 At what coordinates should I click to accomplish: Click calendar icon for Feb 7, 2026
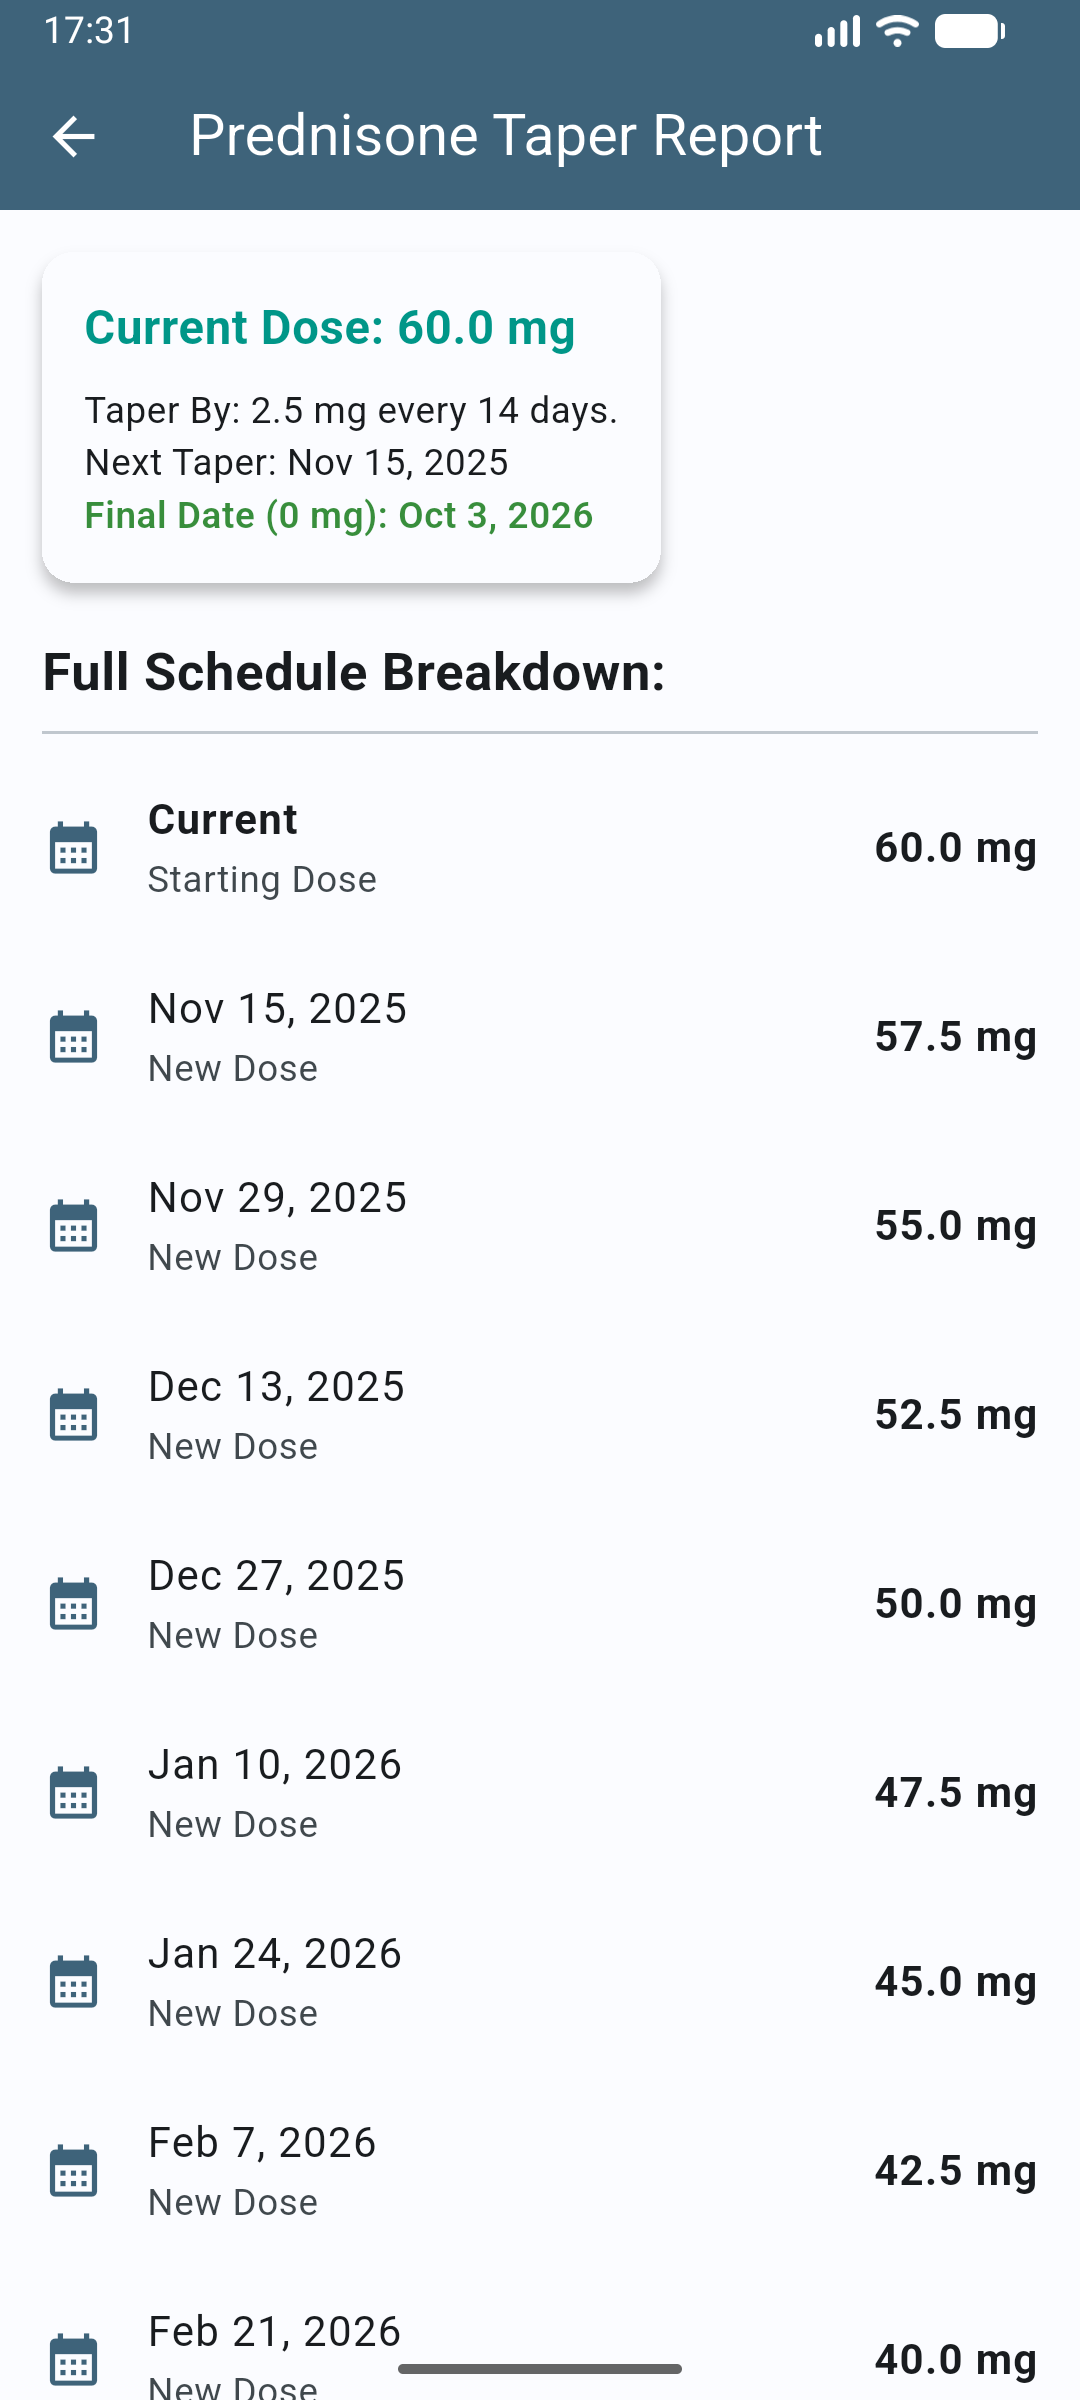pyautogui.click(x=73, y=2171)
